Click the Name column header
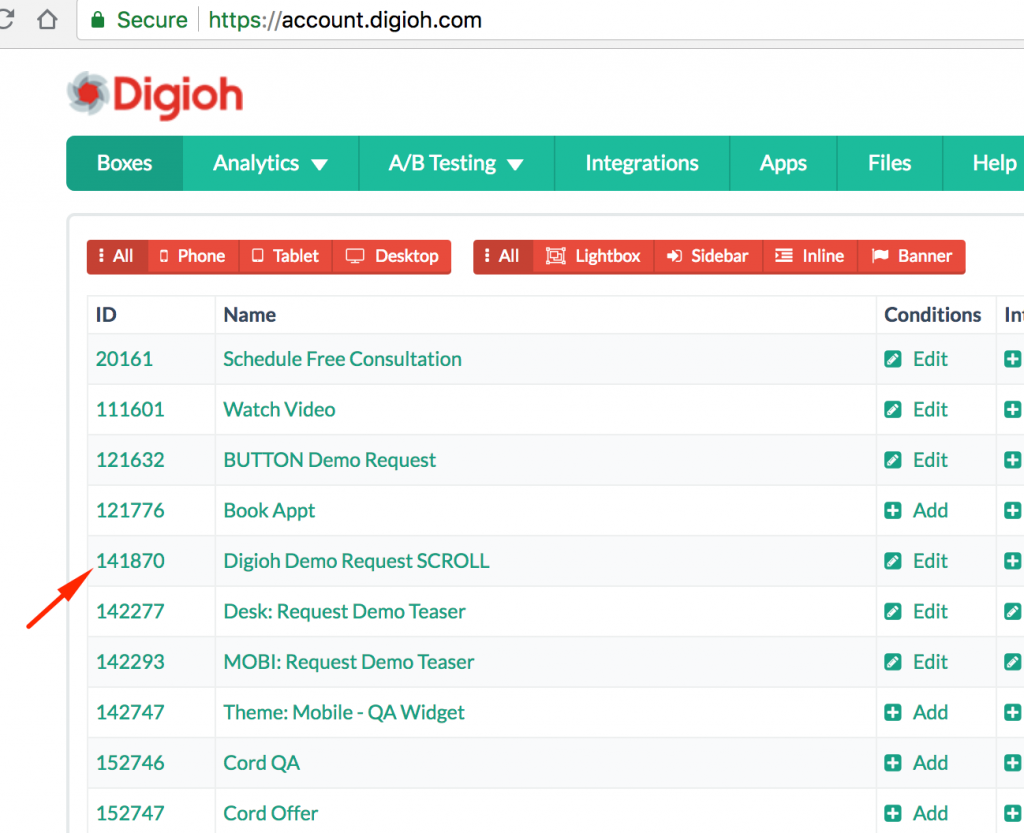Screen dimensions: 1024x833 click(249, 315)
